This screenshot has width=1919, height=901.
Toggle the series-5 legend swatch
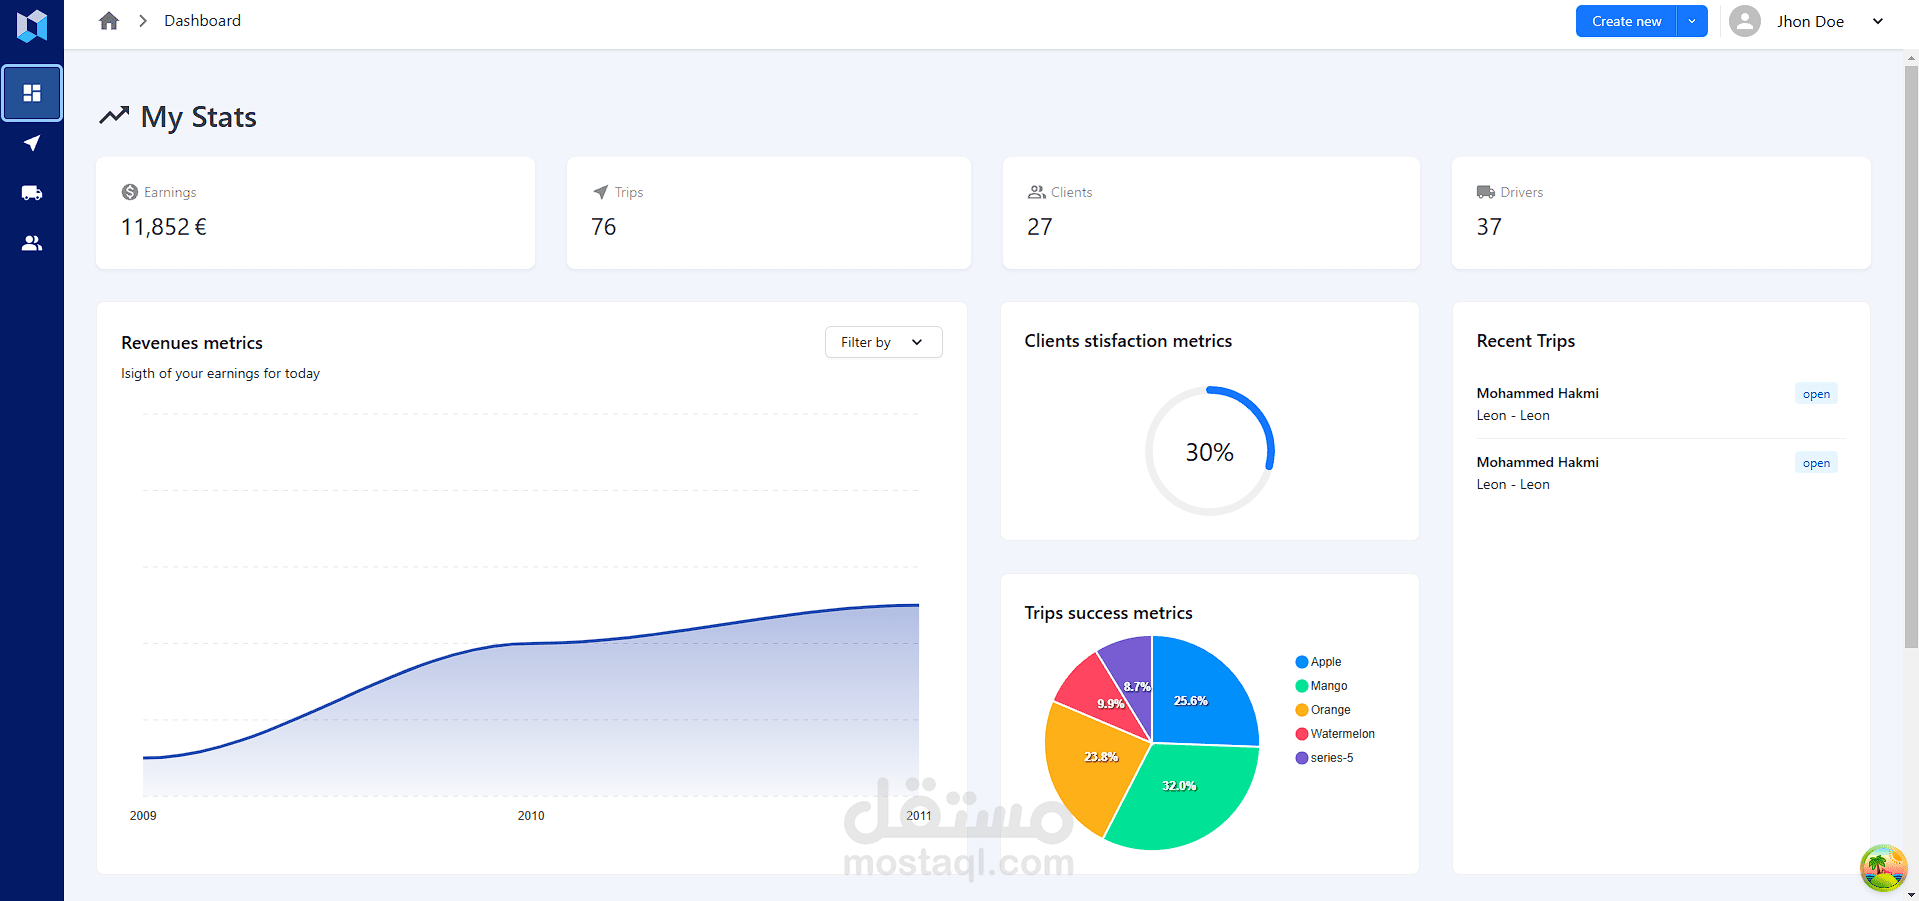point(1302,758)
